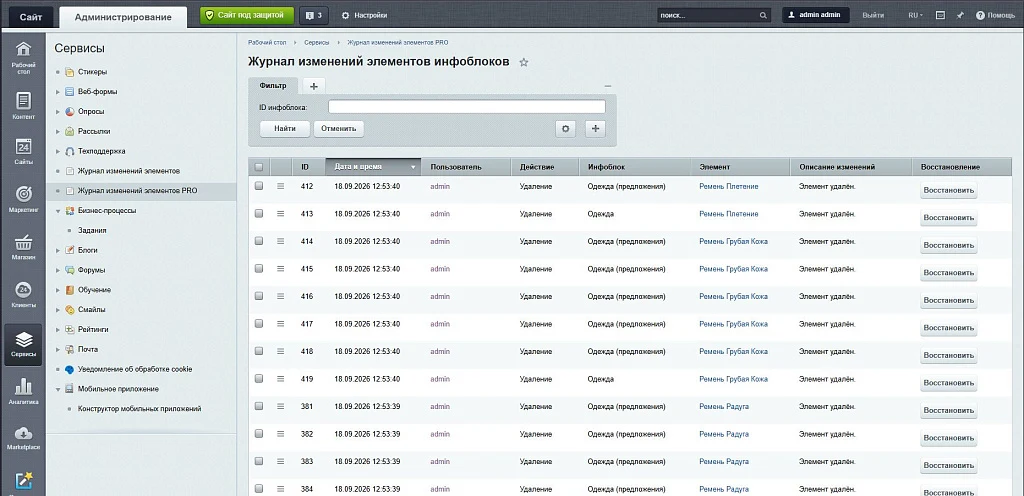Open the Сайты sidebar section

23,151
